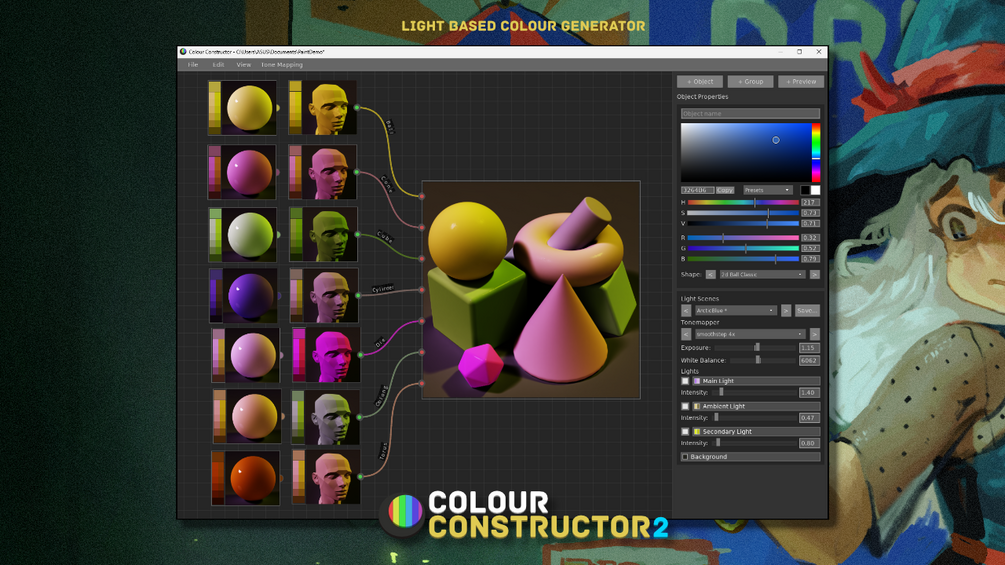This screenshot has height=565, width=1005.
Task: Click the Secondary Light intensity value 0.80
Action: pyautogui.click(x=809, y=443)
